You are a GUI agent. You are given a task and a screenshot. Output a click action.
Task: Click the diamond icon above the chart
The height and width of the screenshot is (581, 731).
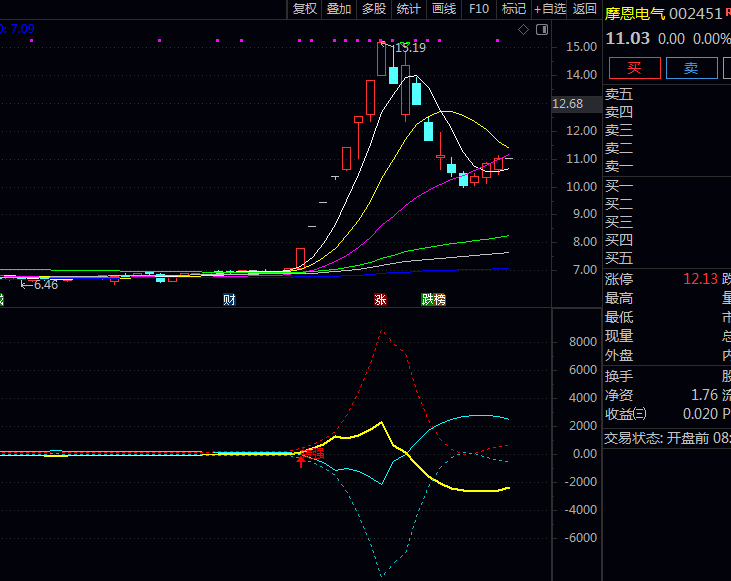[x=523, y=30]
